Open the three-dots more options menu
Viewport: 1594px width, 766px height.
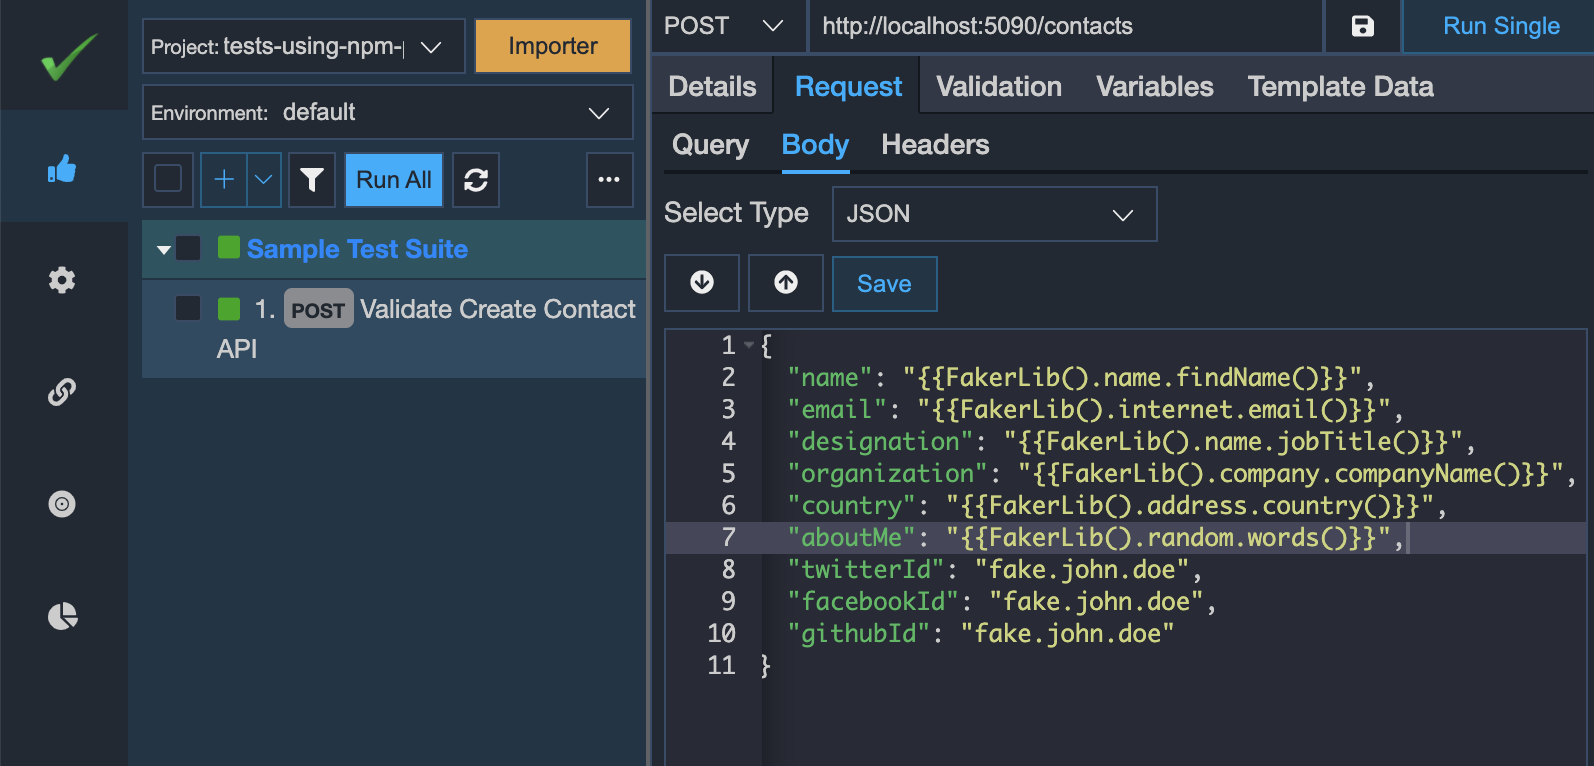tap(609, 180)
